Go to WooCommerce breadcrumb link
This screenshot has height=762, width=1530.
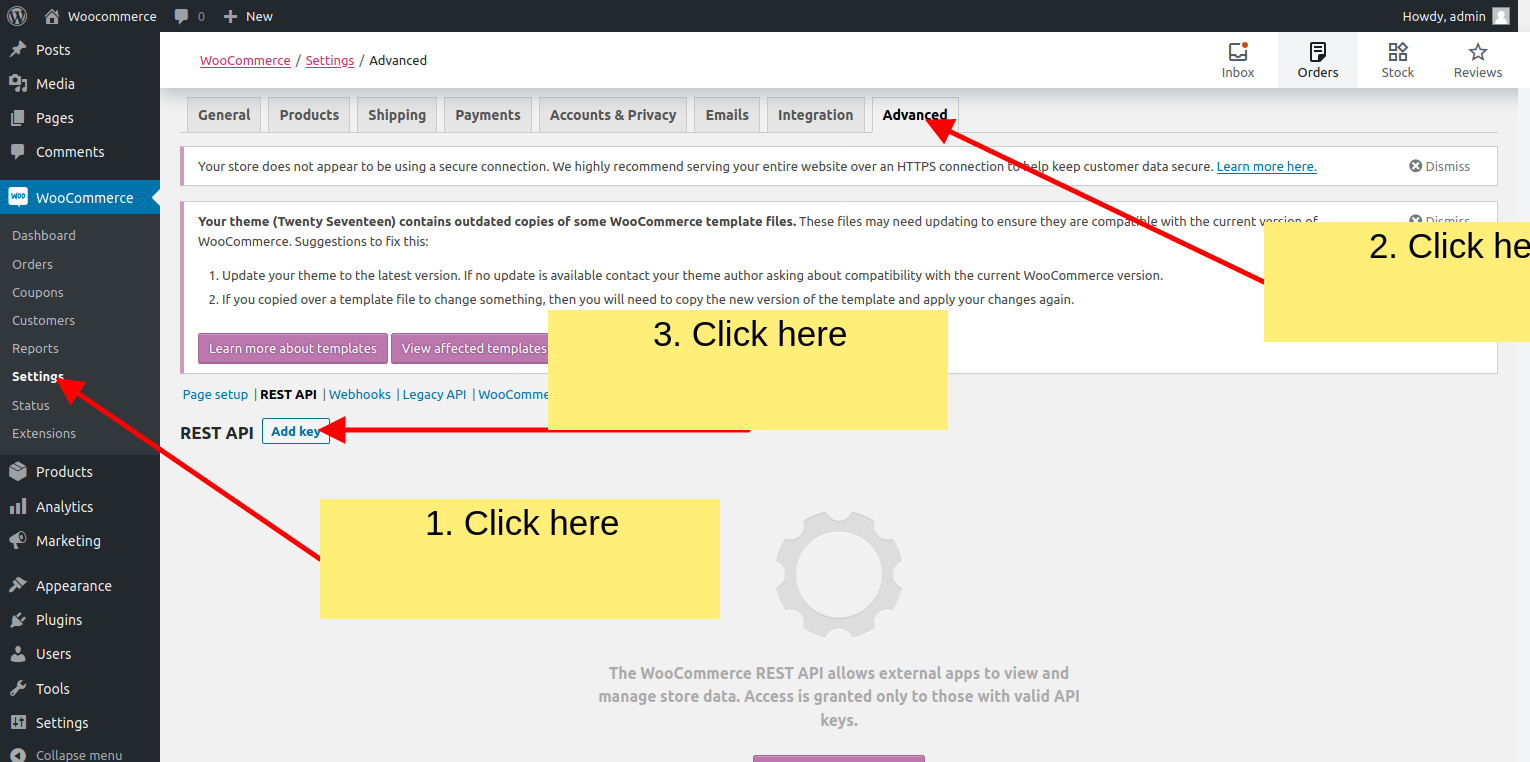[245, 60]
